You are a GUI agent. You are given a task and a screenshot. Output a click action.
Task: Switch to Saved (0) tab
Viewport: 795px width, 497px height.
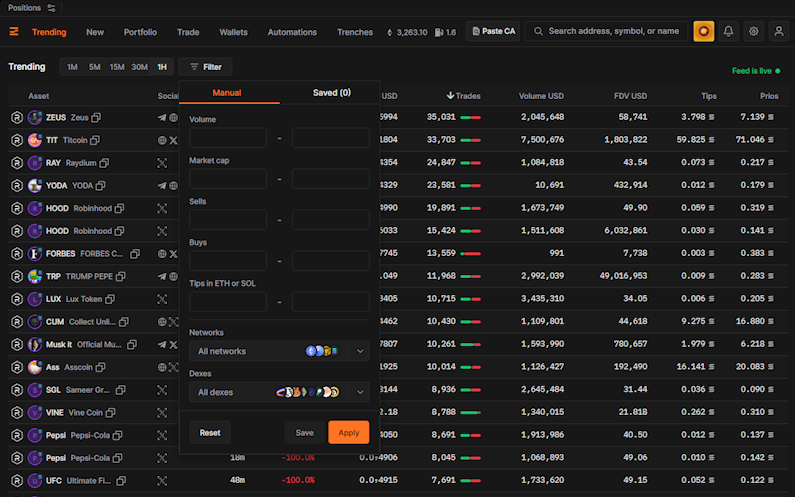332,93
